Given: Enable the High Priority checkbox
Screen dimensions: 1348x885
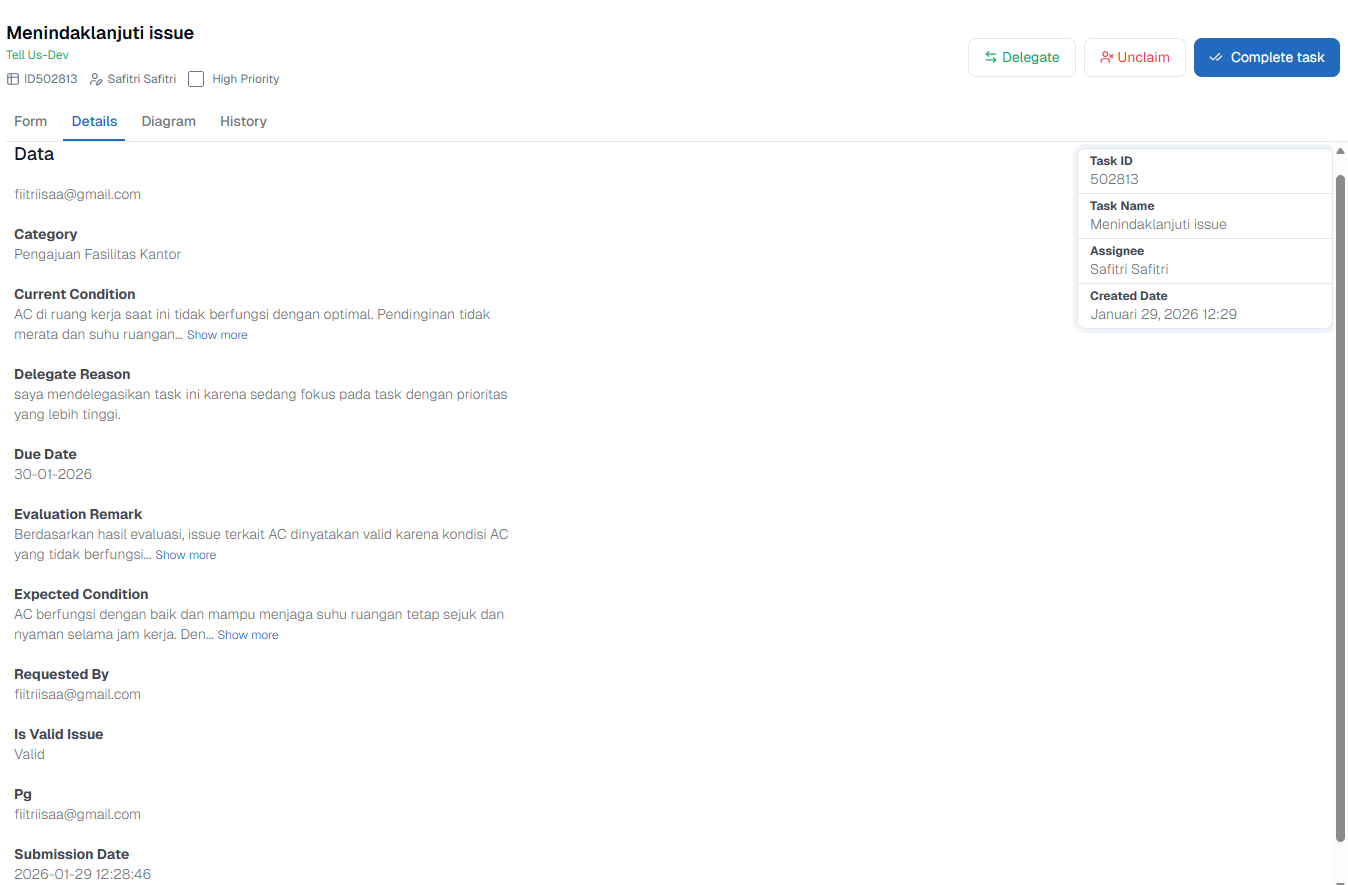Looking at the screenshot, I should click(x=196, y=78).
